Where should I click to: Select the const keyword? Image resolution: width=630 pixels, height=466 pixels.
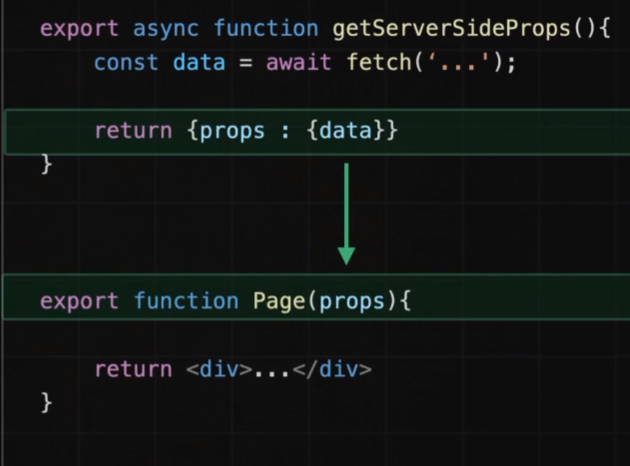(126, 63)
